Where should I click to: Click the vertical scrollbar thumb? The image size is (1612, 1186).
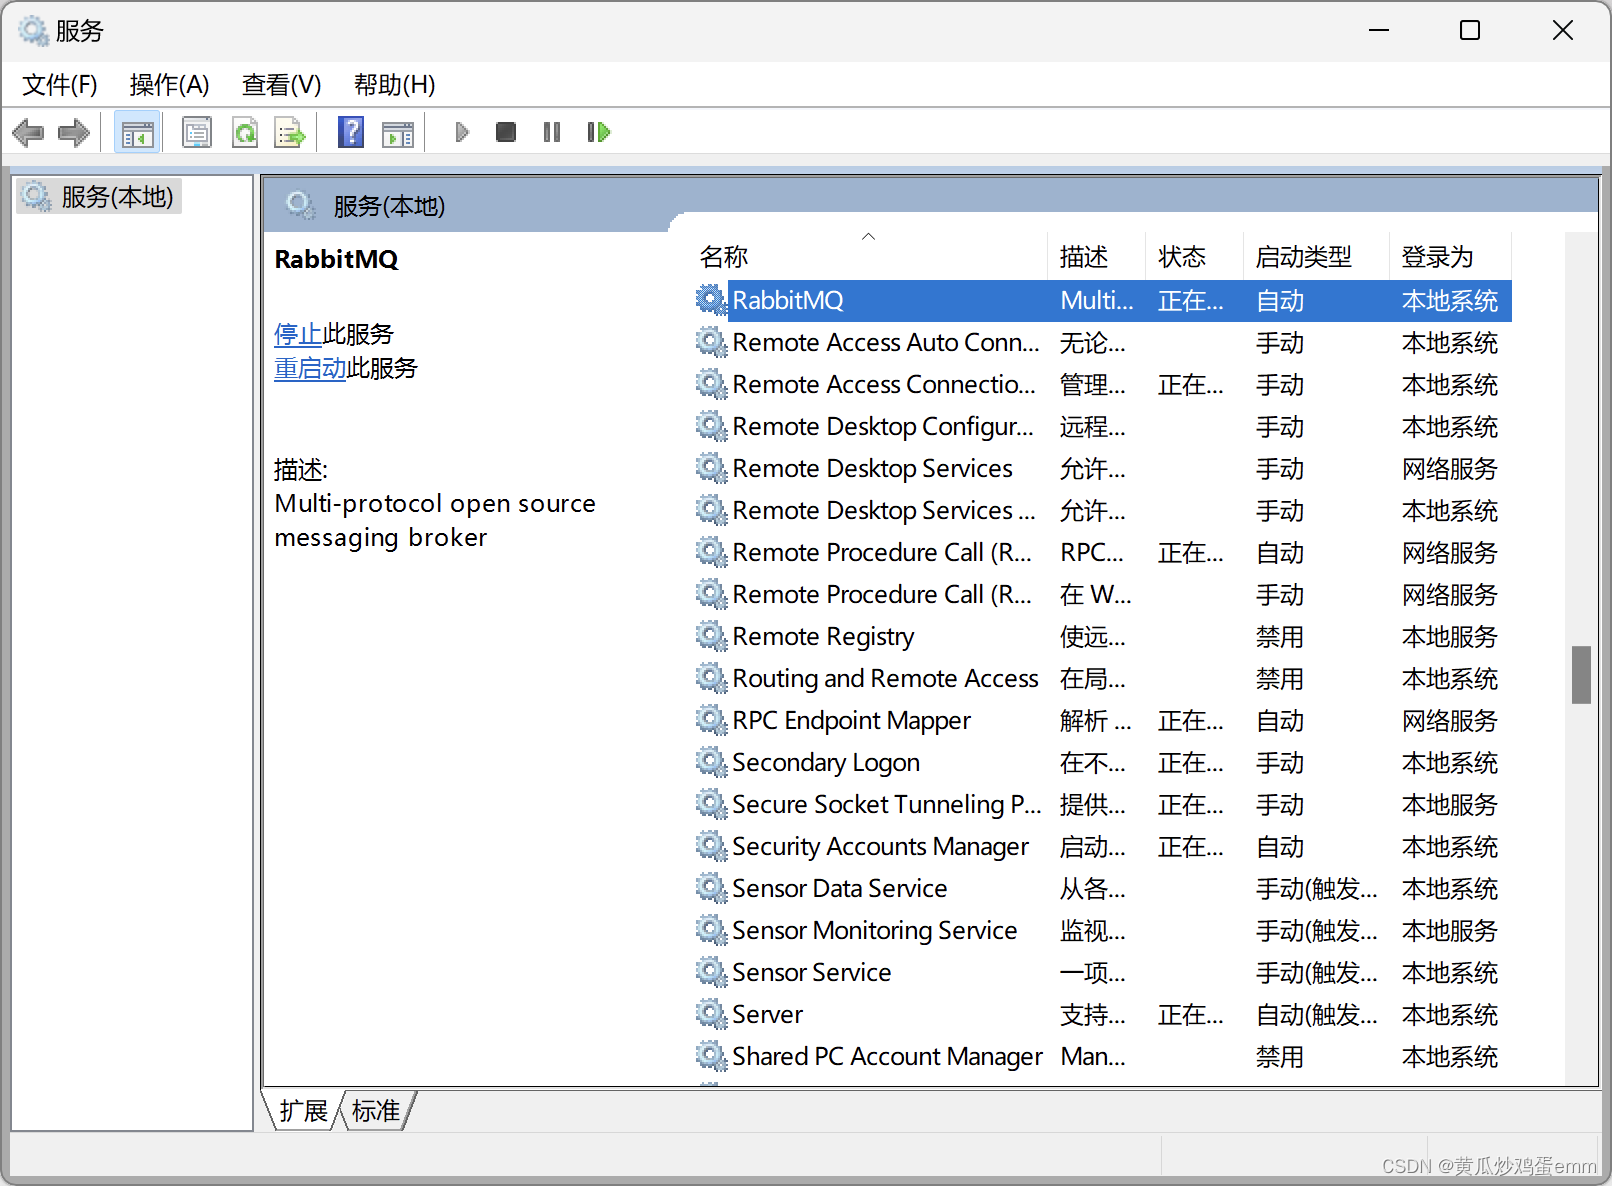1581,675
